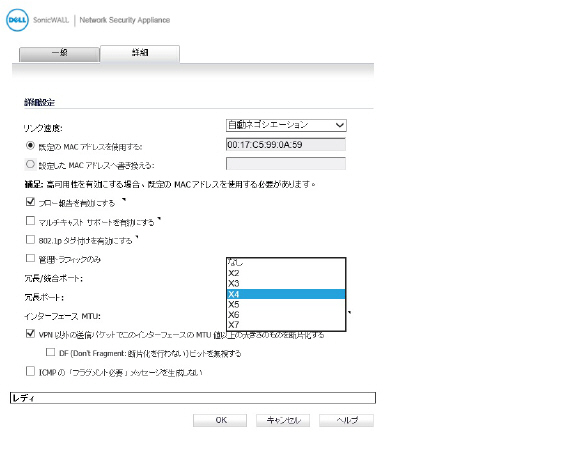Enable 802.1p タグ付け checkbox
Screen dimensions: 576x456
(x=30, y=240)
